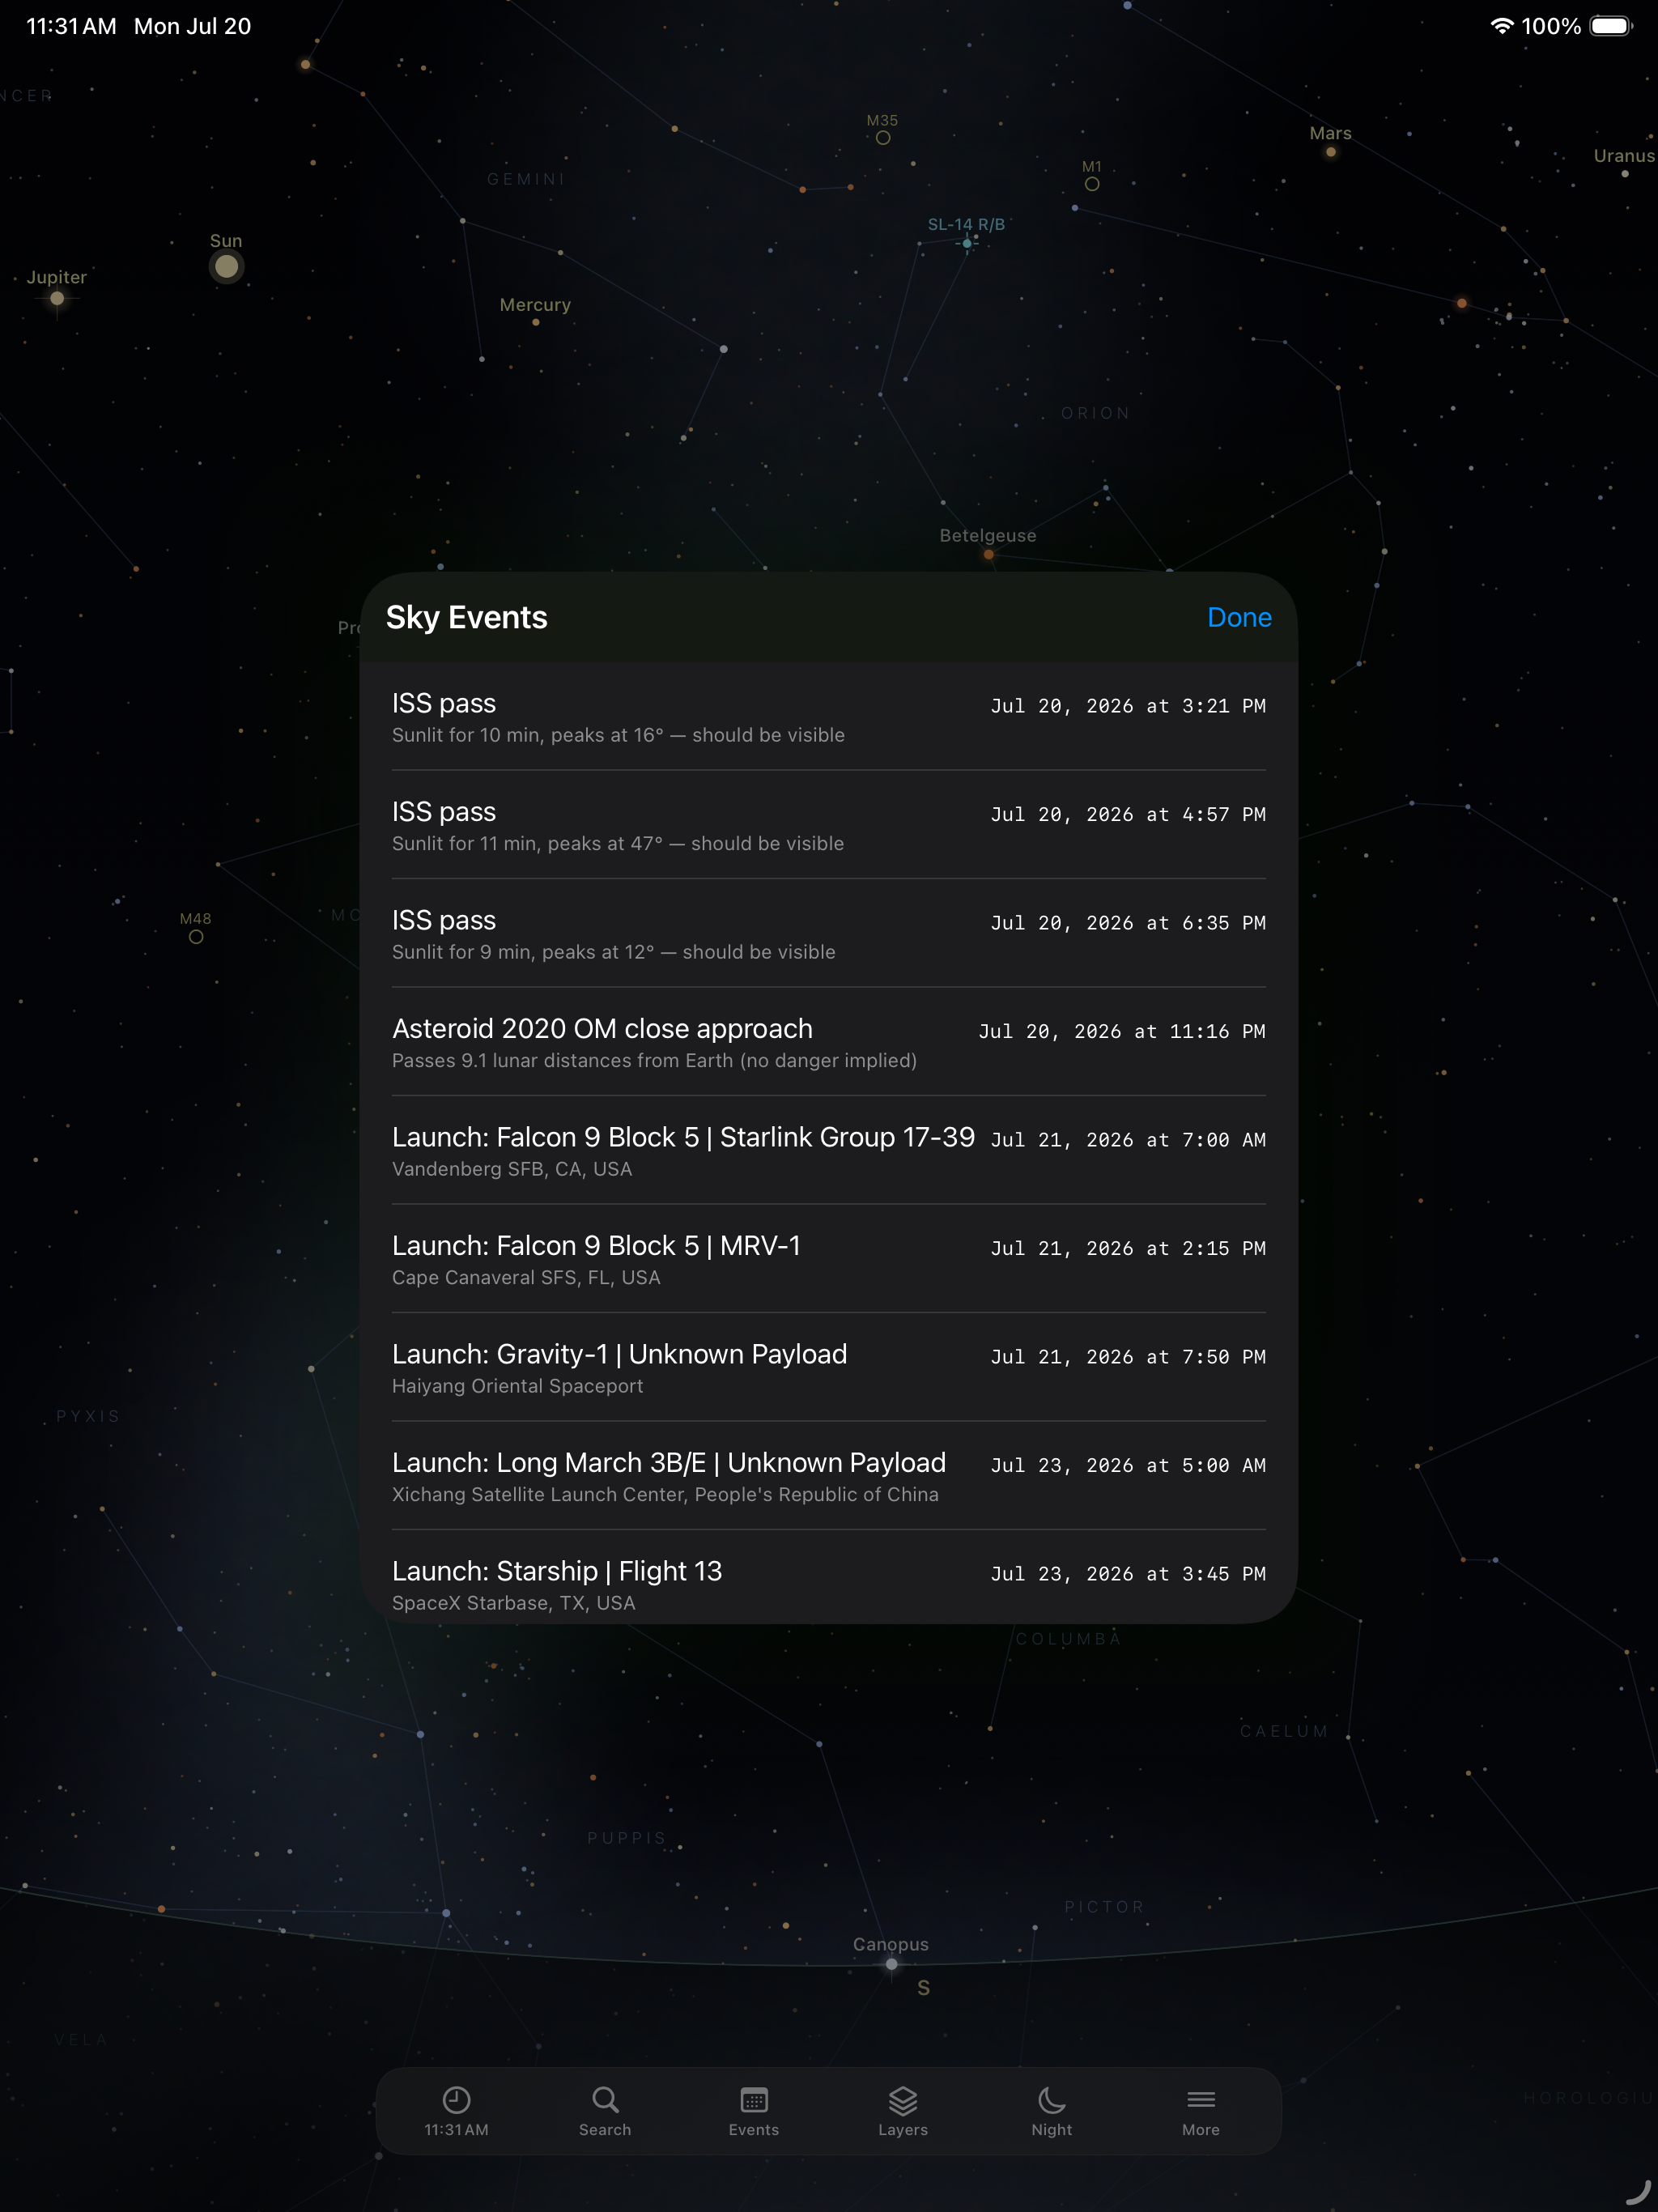Viewport: 1658px width, 2212px height.
Task: Open the Events calendar icon
Action: 754,2099
